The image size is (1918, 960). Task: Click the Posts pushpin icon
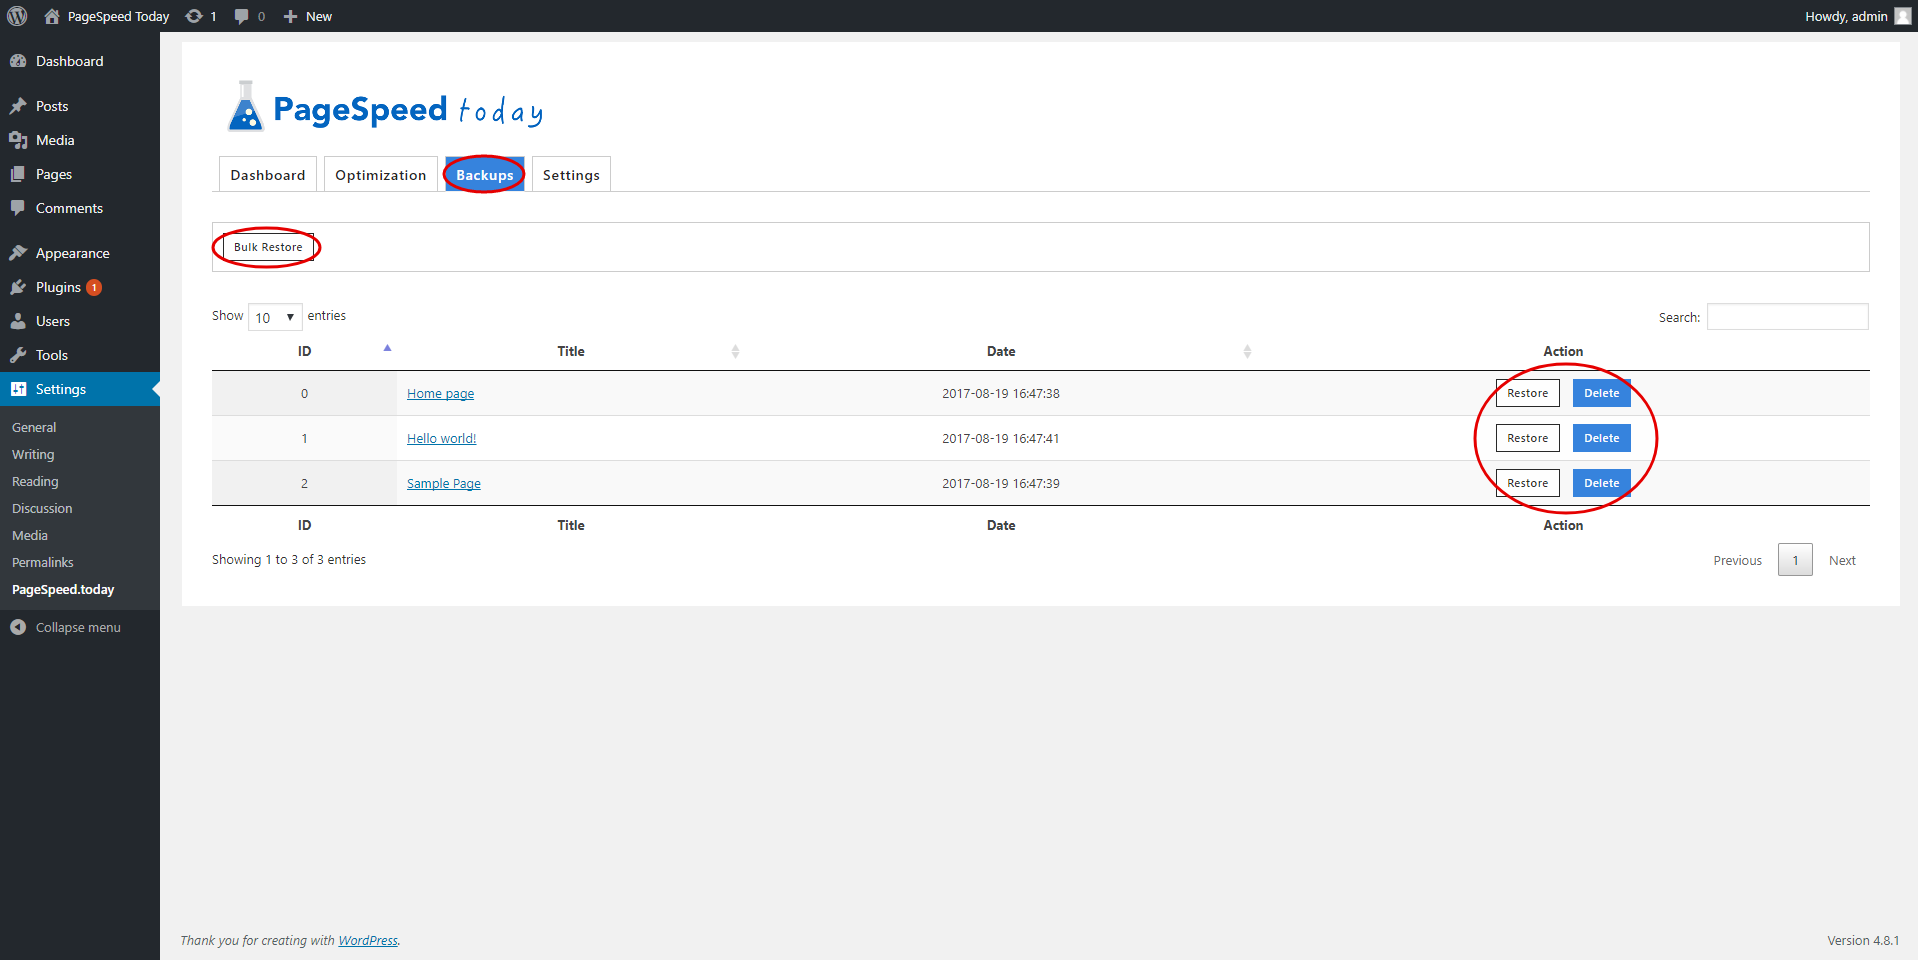[18, 106]
